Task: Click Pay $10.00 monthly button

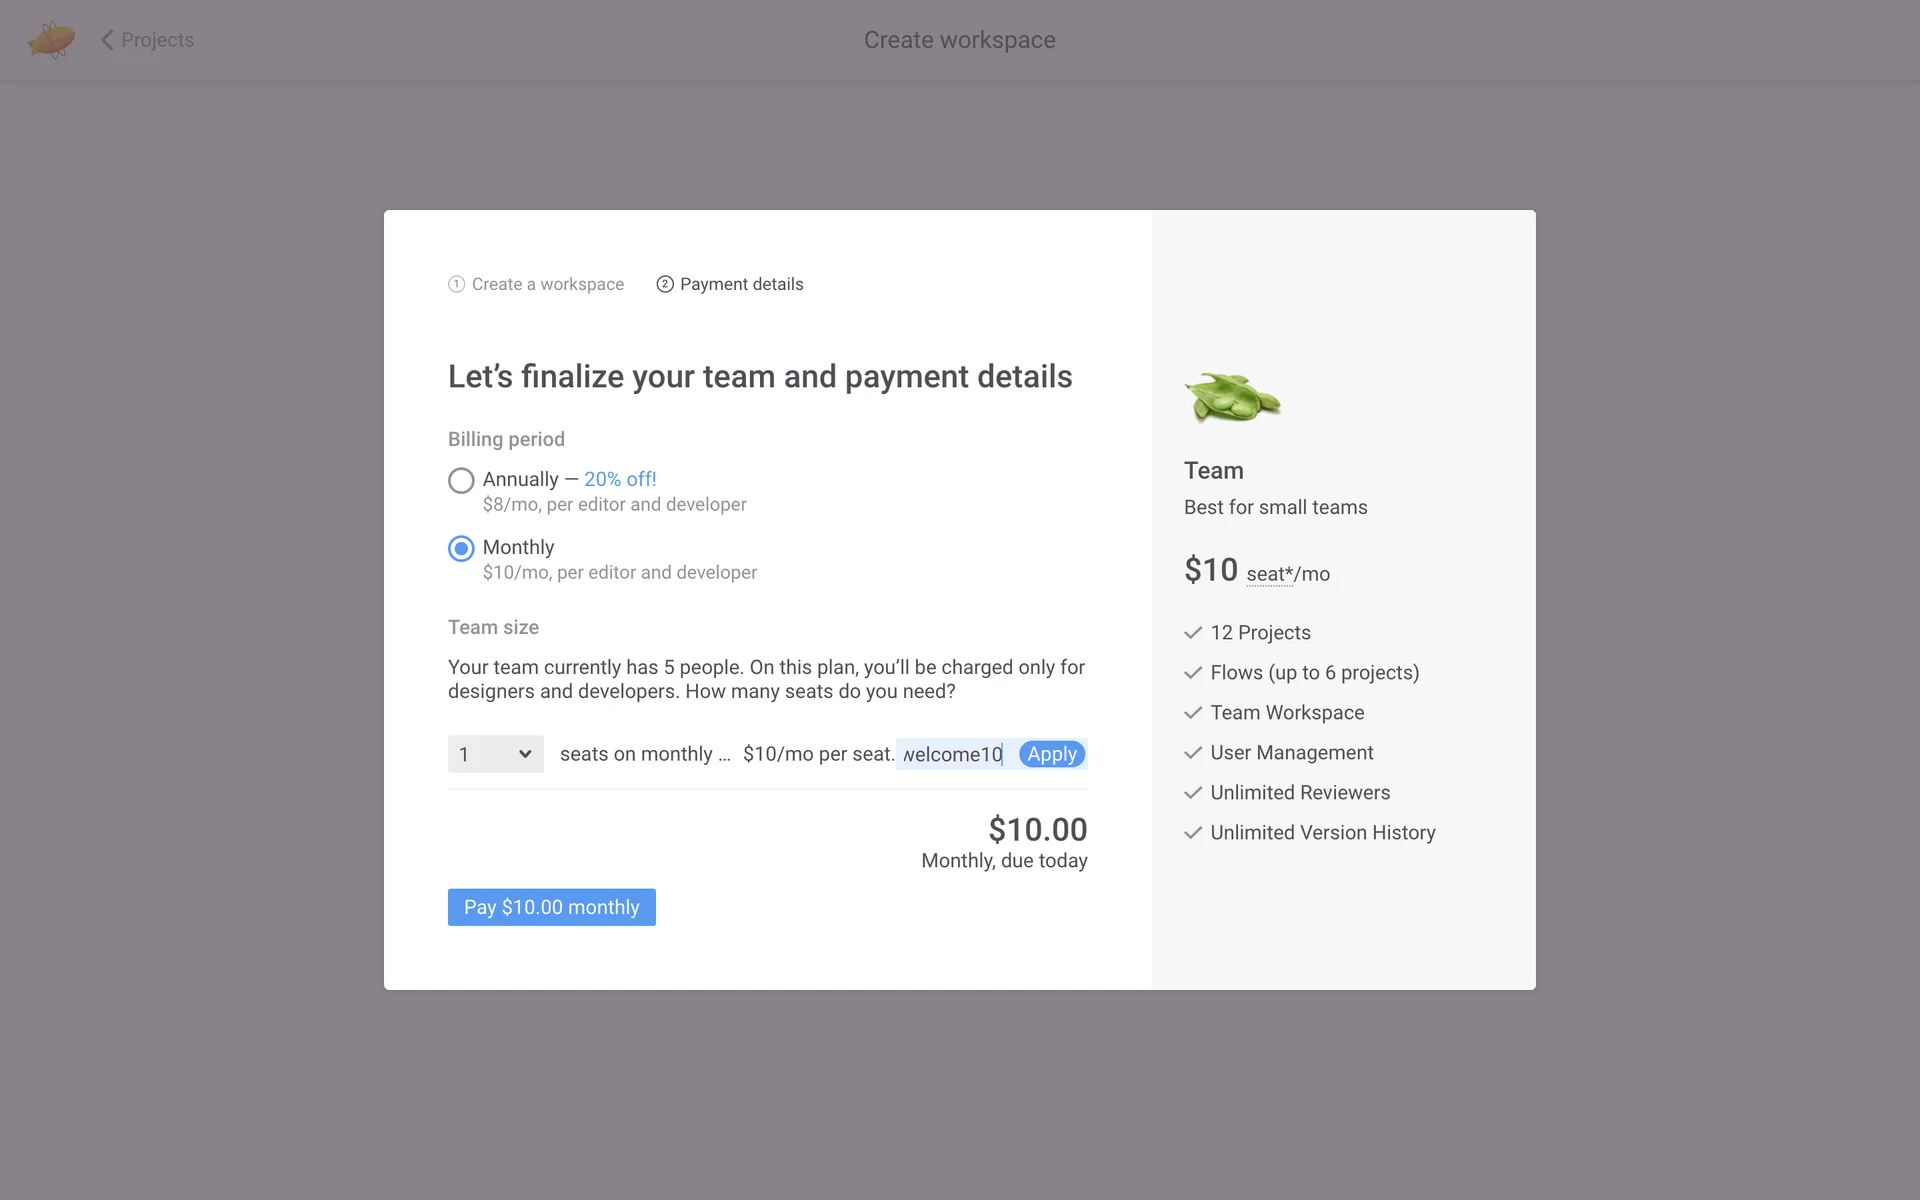Action: pos(551,907)
